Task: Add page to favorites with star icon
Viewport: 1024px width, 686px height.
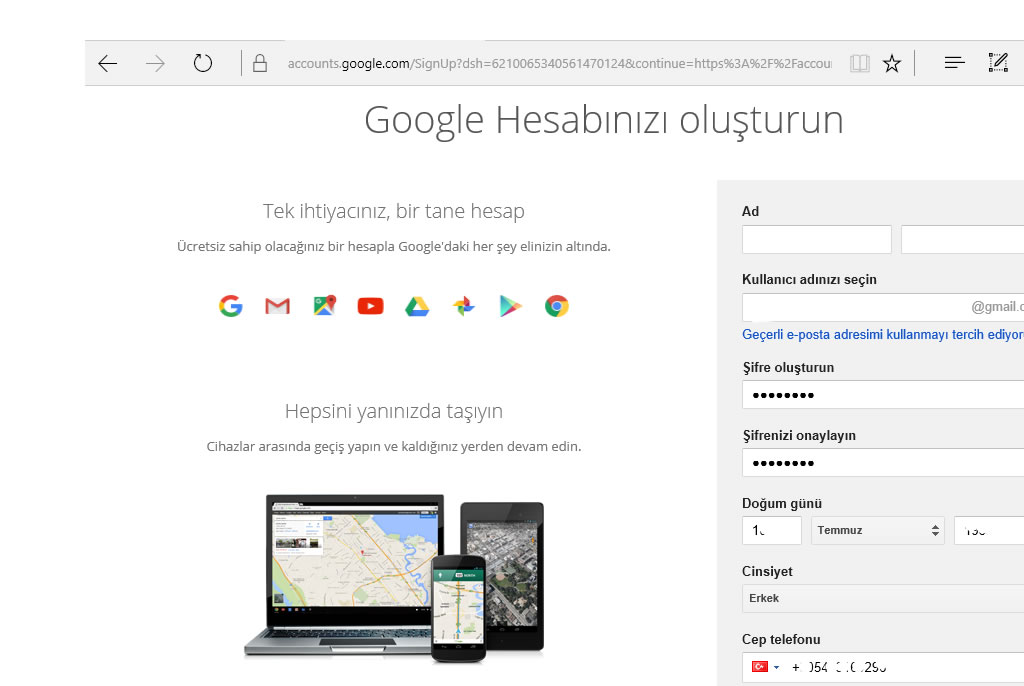Action: [891, 63]
